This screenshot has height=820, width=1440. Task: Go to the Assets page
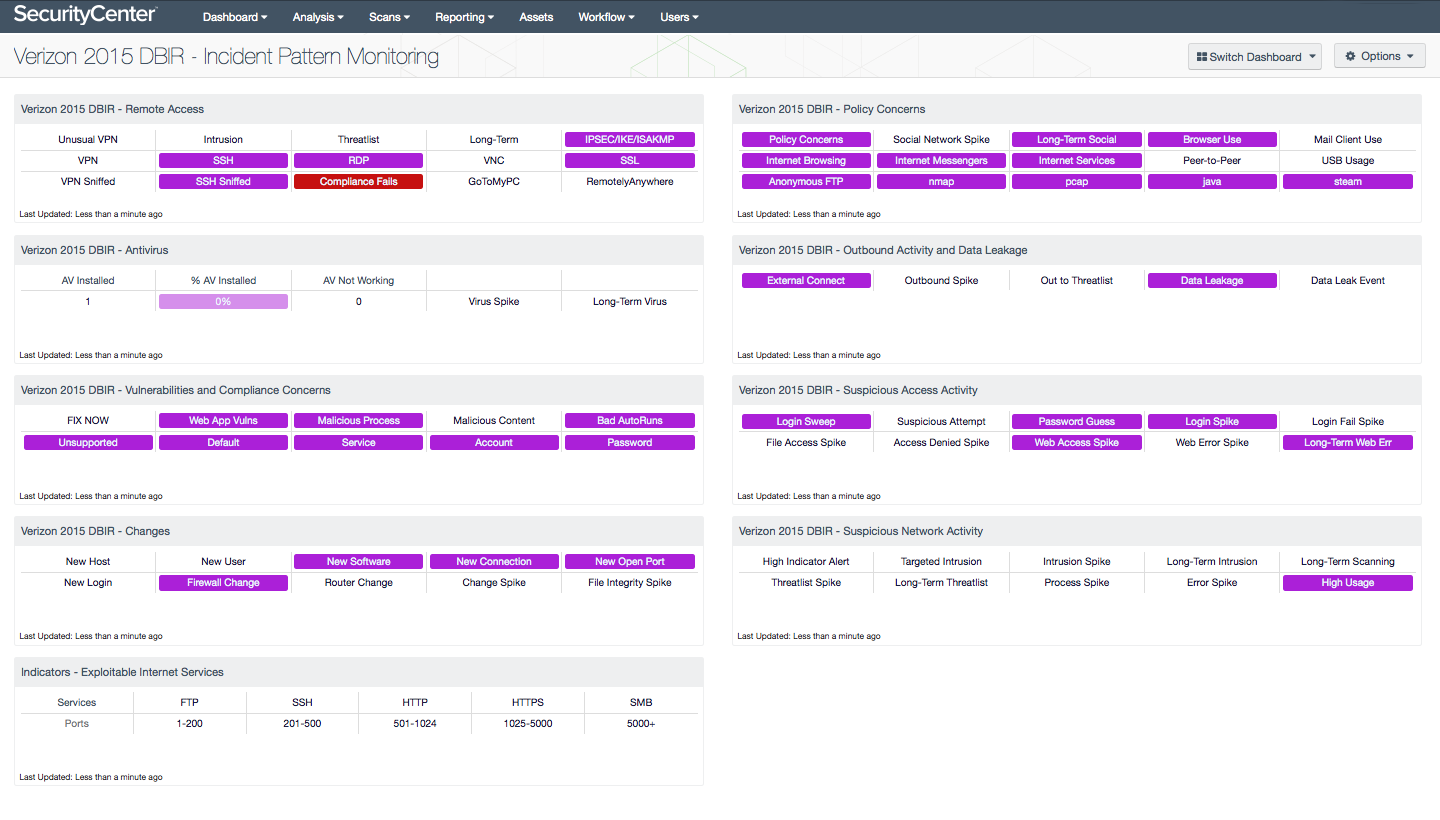click(536, 17)
